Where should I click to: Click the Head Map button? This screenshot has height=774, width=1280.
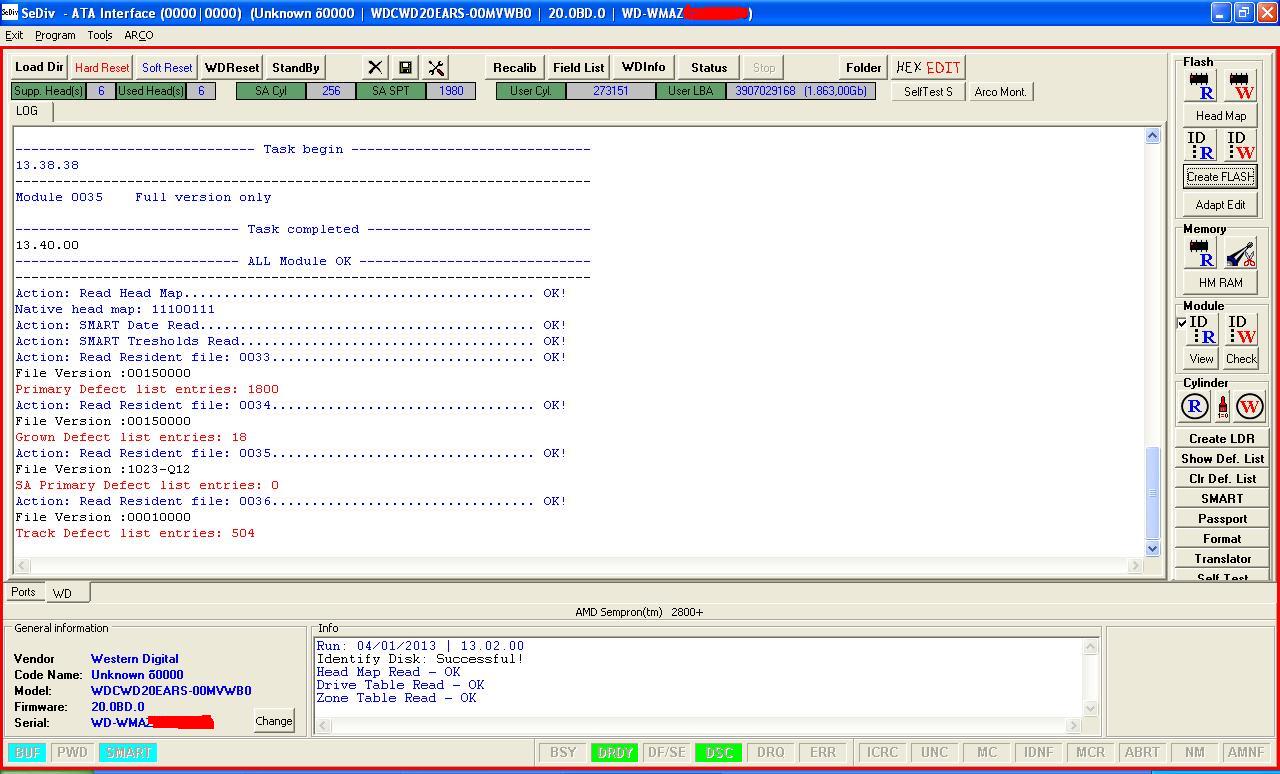(1221, 116)
